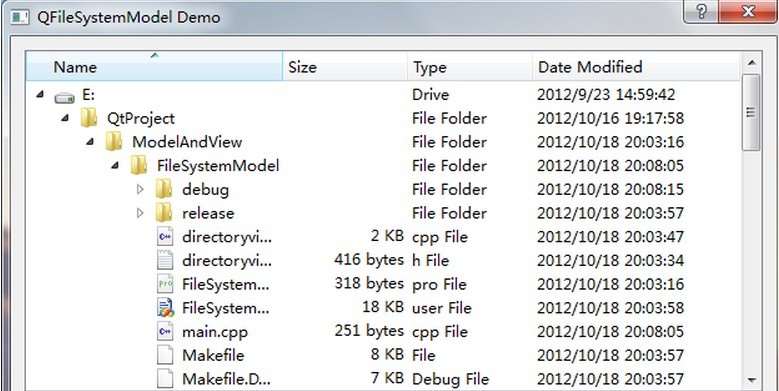The width and height of the screenshot is (779, 391).
Task: Expand the debug folder arrow
Action: (x=140, y=189)
